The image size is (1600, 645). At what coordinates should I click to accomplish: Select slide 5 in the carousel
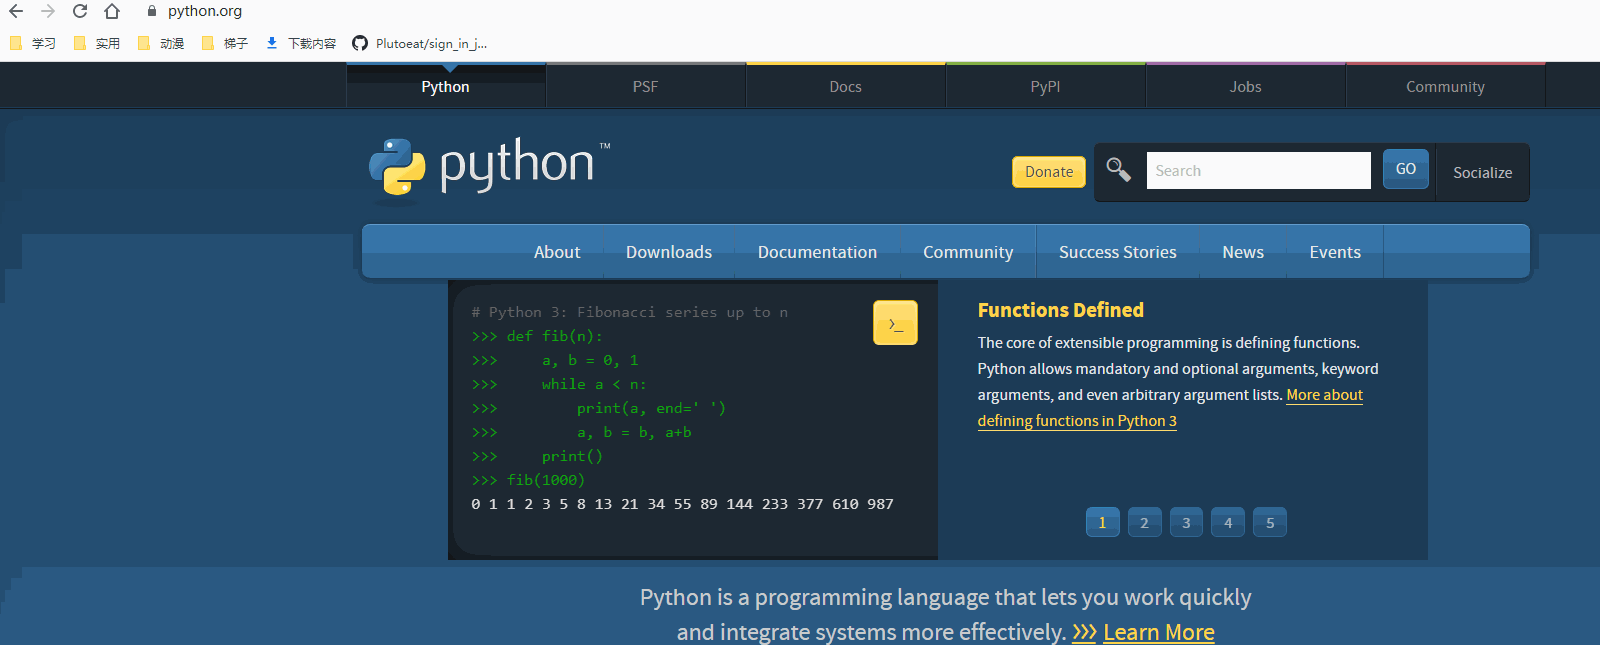pos(1270,522)
